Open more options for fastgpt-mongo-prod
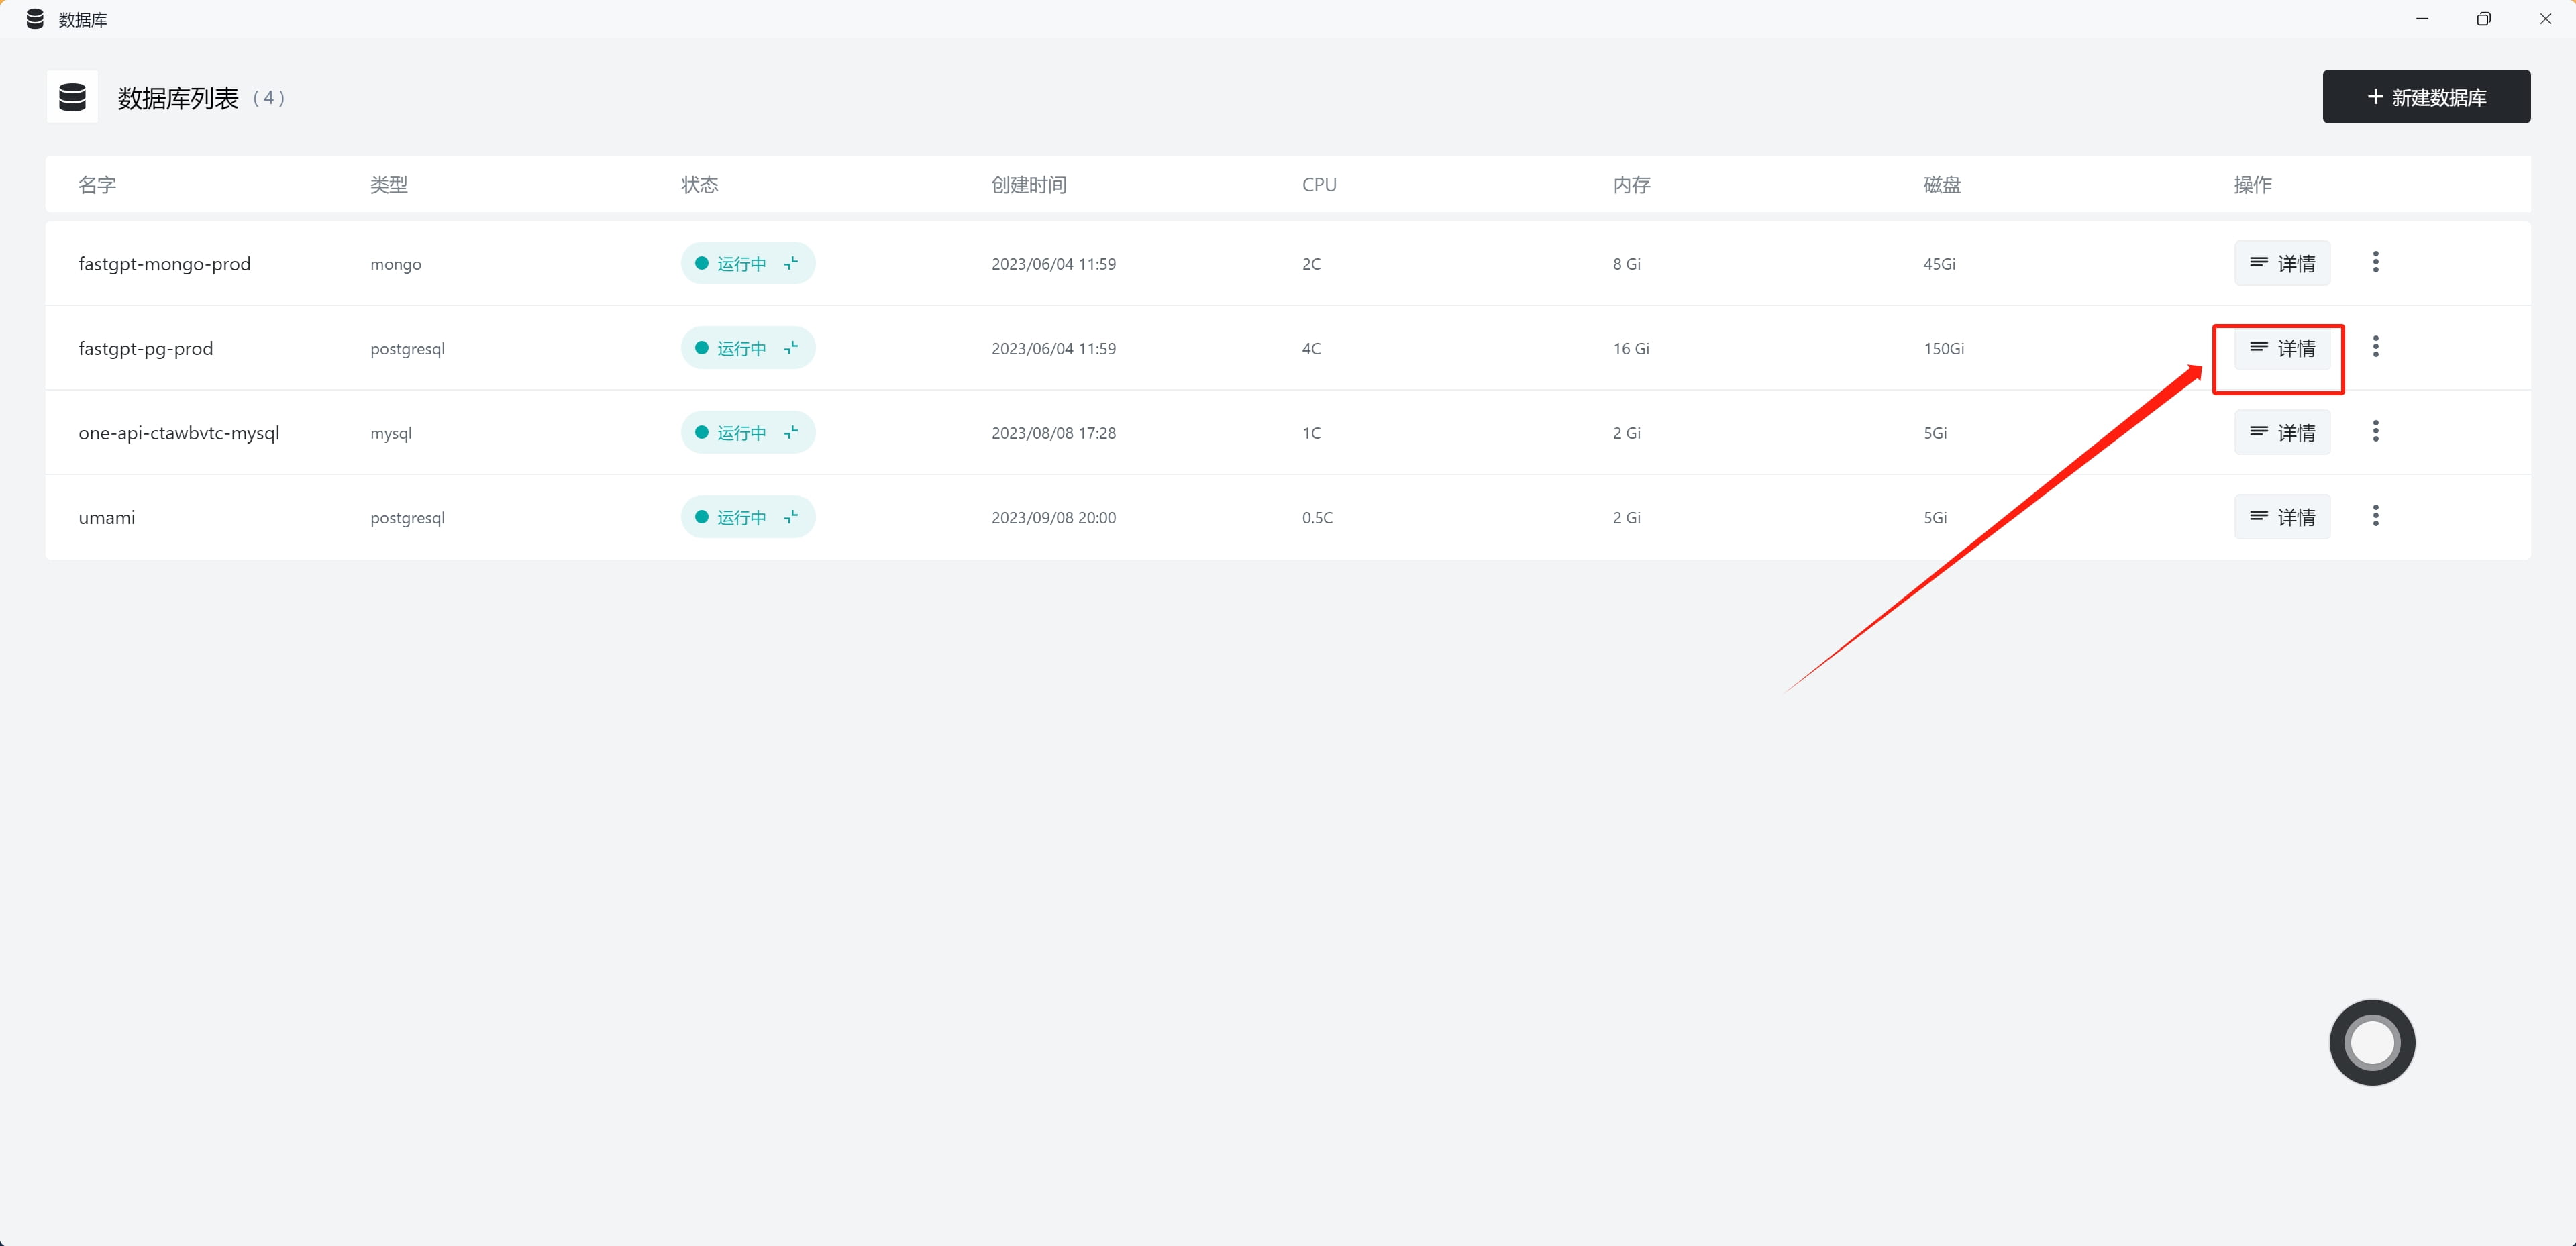Viewport: 2576px width, 1246px height. (2375, 263)
